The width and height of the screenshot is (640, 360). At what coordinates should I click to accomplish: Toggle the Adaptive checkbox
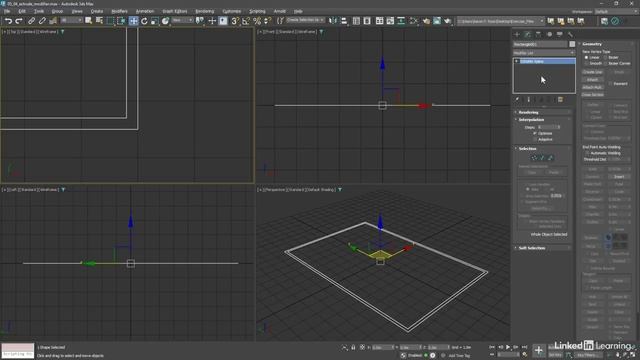[x=535, y=139]
